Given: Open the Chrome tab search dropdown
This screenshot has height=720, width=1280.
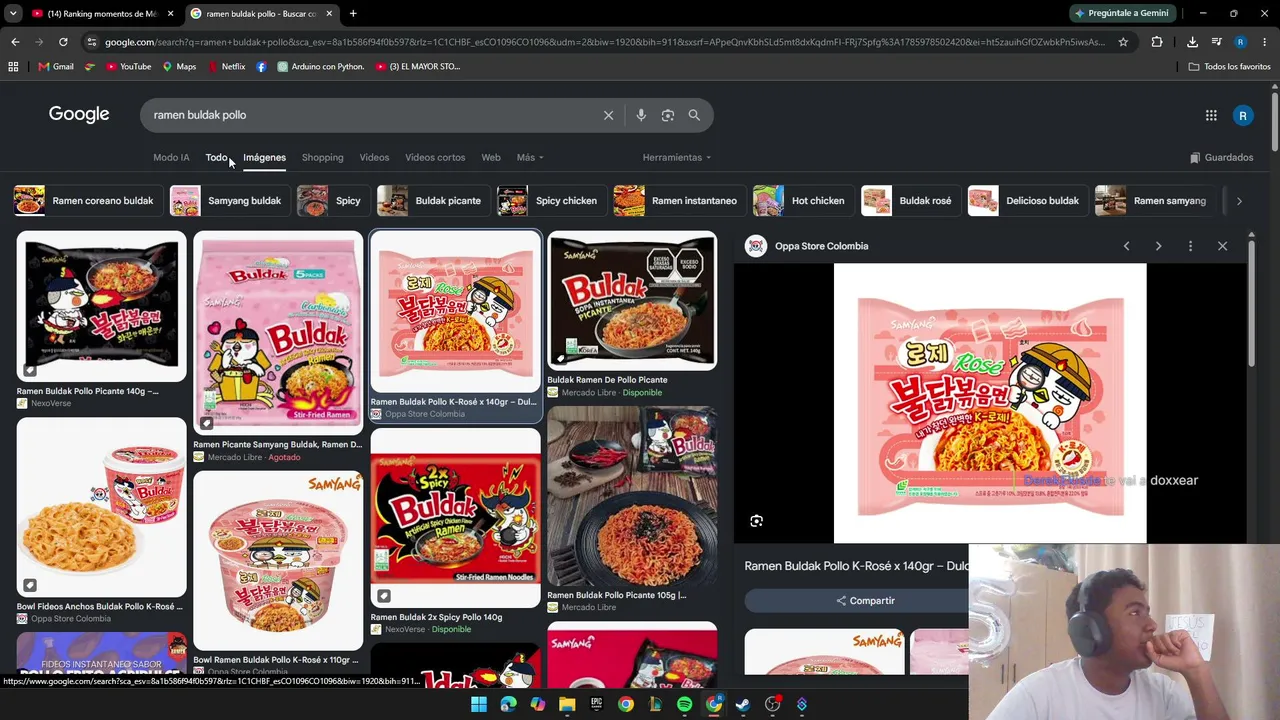Looking at the screenshot, I should click(x=13, y=13).
